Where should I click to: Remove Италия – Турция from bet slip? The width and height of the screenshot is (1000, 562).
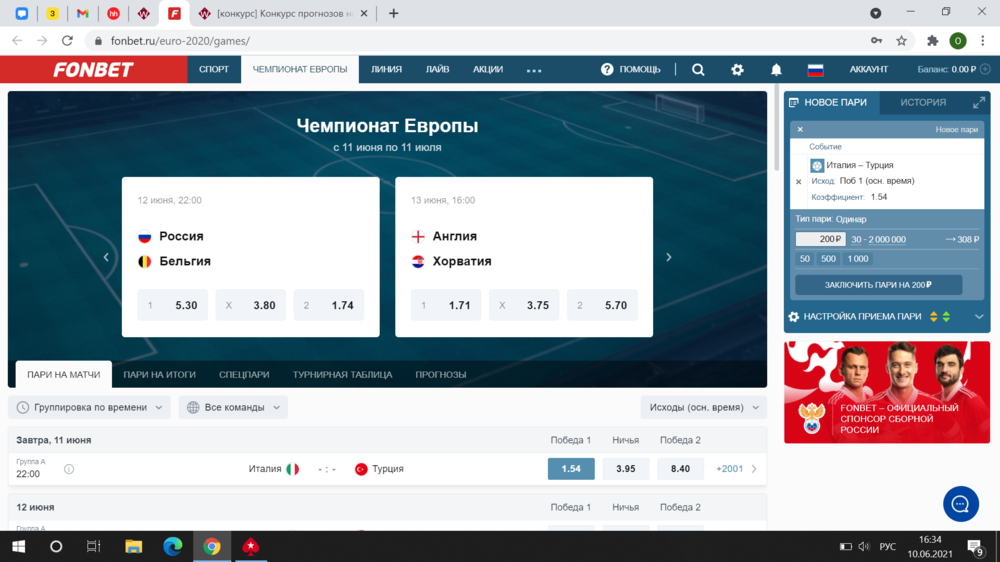798,182
